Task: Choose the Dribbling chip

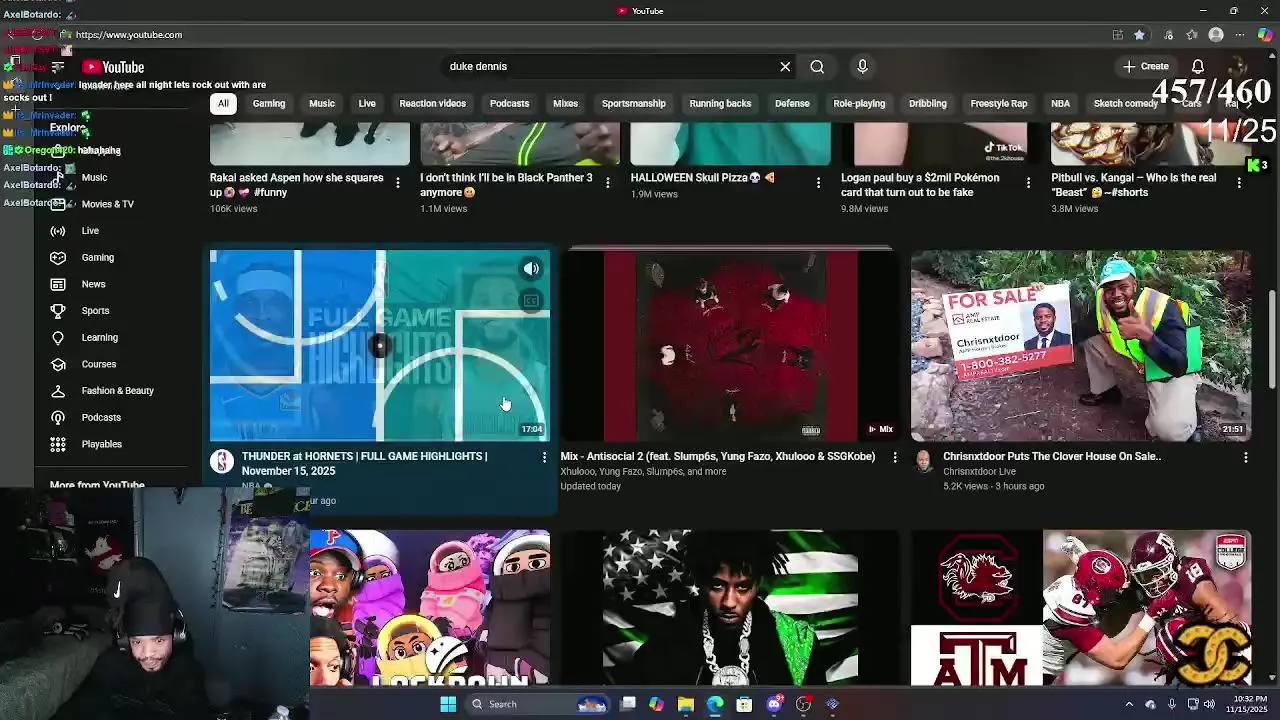Action: pyautogui.click(x=928, y=103)
